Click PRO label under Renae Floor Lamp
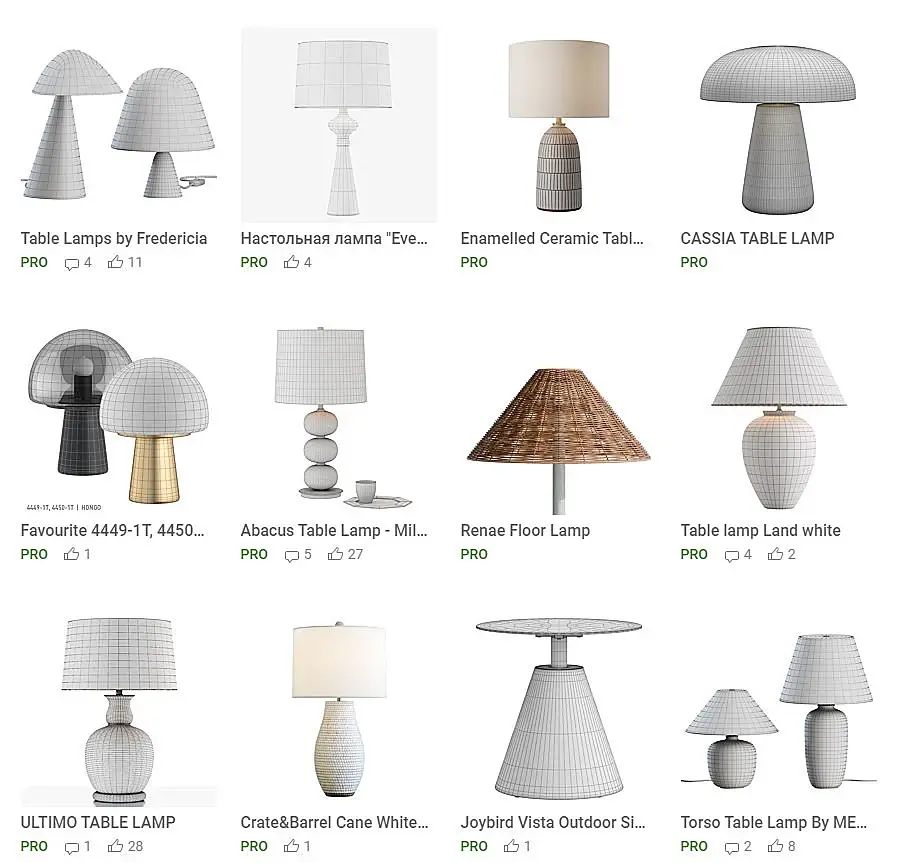Viewport: 903px width, 863px height. [474, 554]
